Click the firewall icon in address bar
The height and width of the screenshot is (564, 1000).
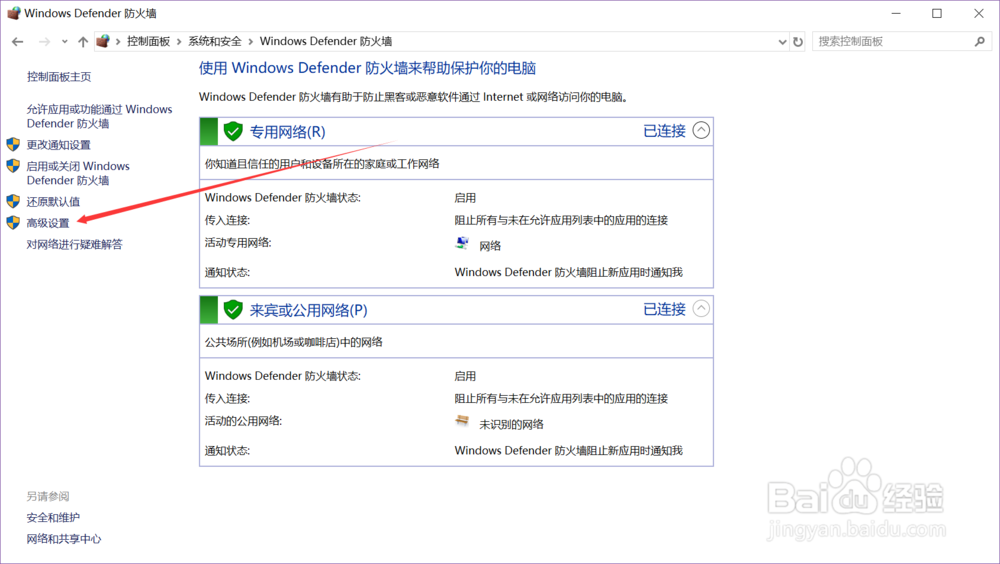coord(103,41)
